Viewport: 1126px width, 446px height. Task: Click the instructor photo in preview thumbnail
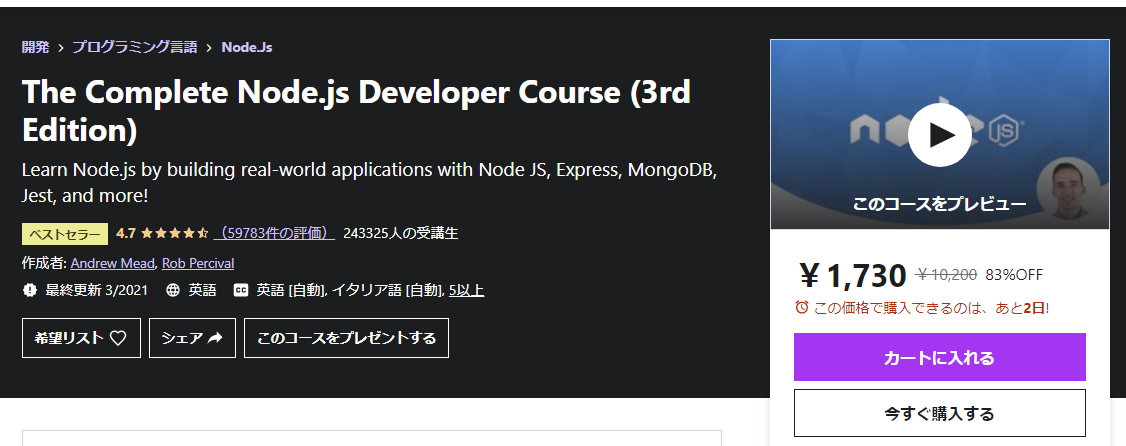(x=1067, y=188)
